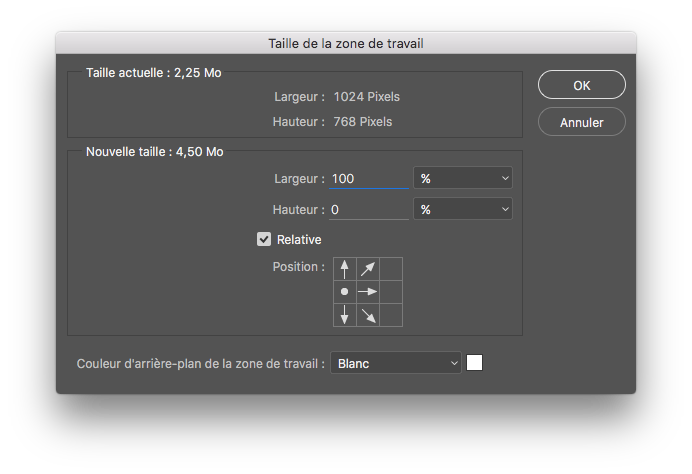
Task: Uncheck the Relative checkbox
Action: click(264, 239)
